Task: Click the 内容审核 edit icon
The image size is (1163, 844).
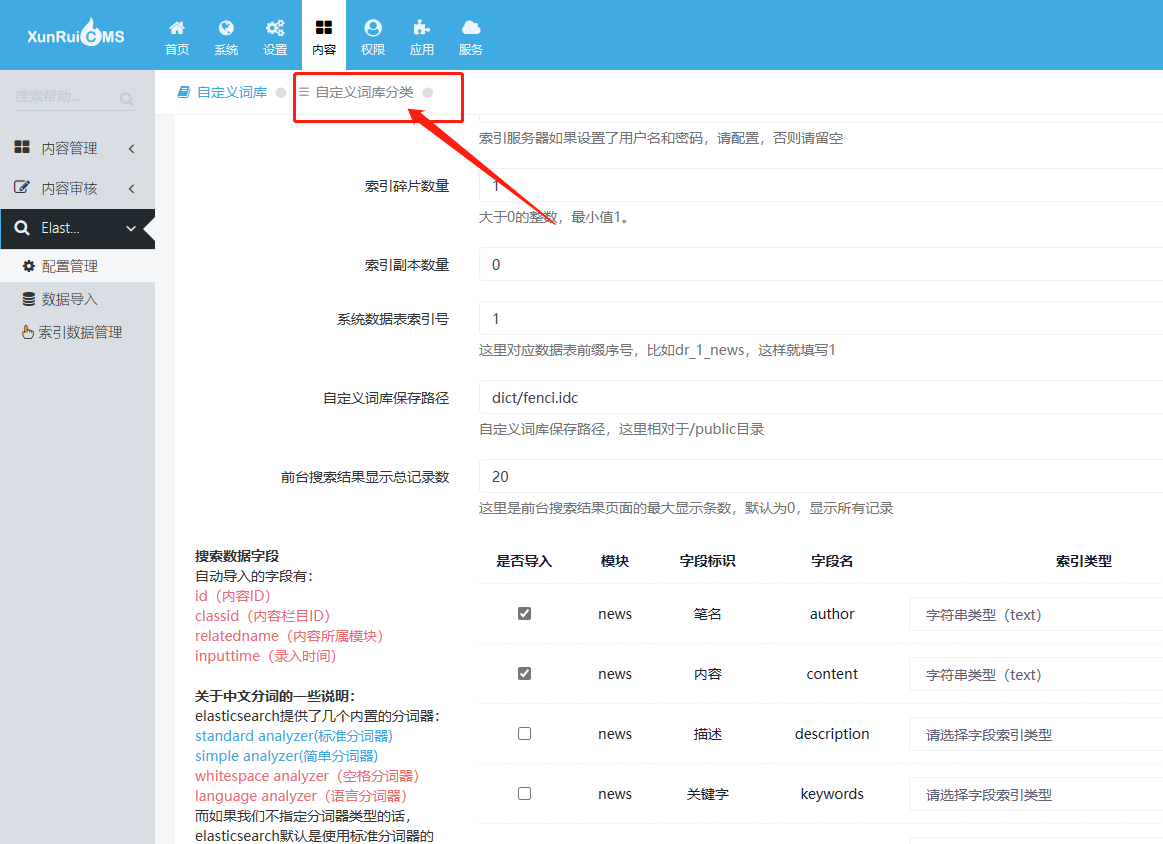Action: [x=22, y=187]
